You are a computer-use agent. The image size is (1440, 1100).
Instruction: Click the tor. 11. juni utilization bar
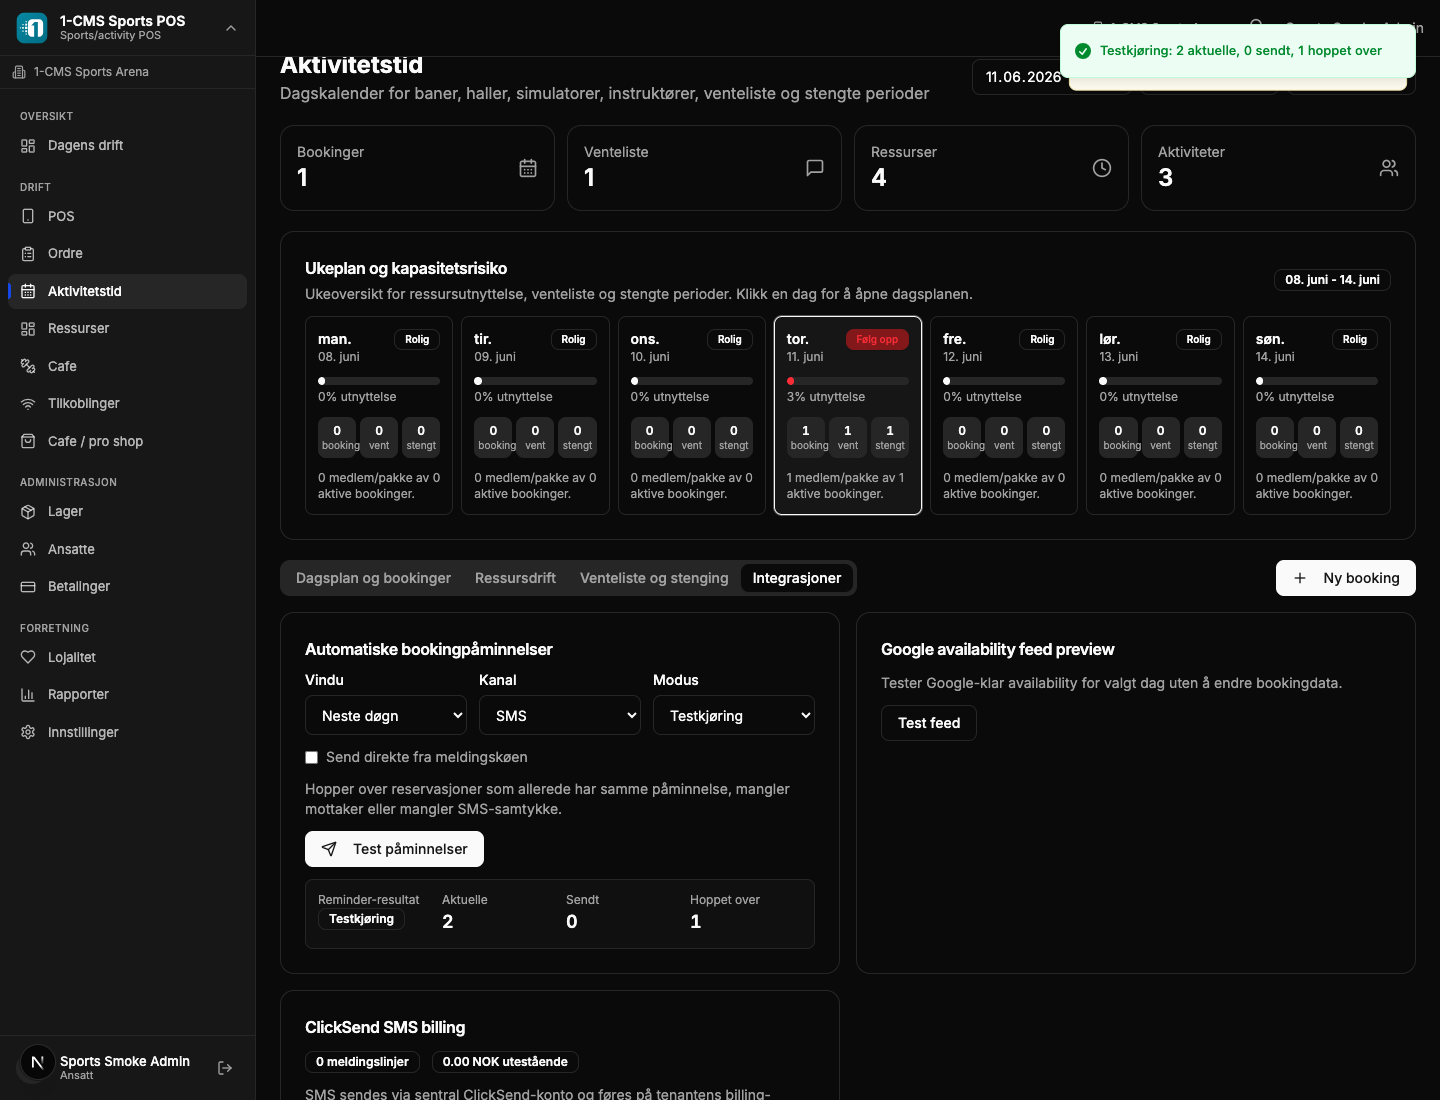(x=847, y=381)
